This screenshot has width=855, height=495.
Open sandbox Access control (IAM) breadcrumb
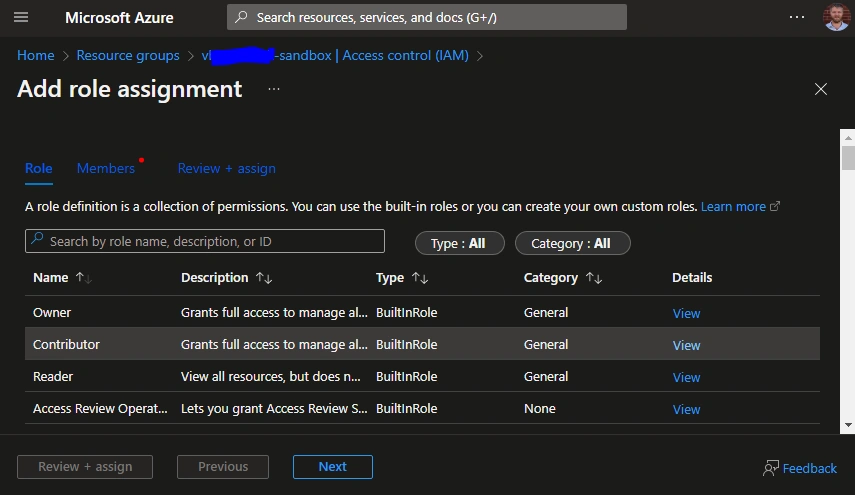click(x=335, y=55)
